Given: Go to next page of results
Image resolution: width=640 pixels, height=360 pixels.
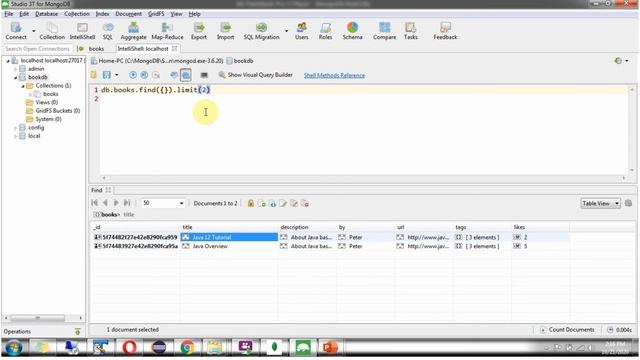Looking at the screenshot, I should (x=116, y=203).
